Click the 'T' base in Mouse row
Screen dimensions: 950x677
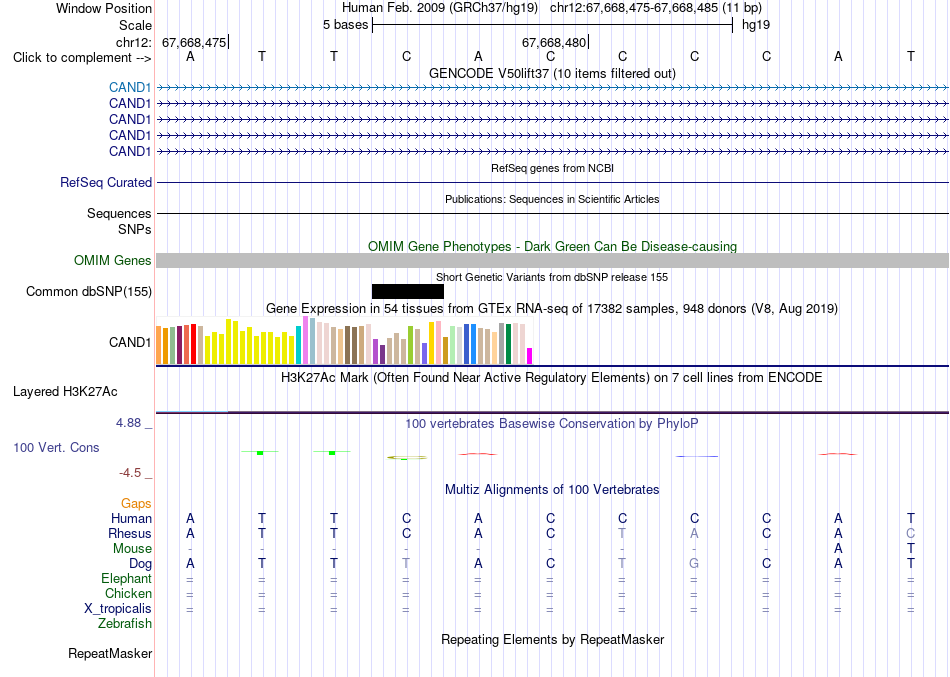(x=911, y=549)
